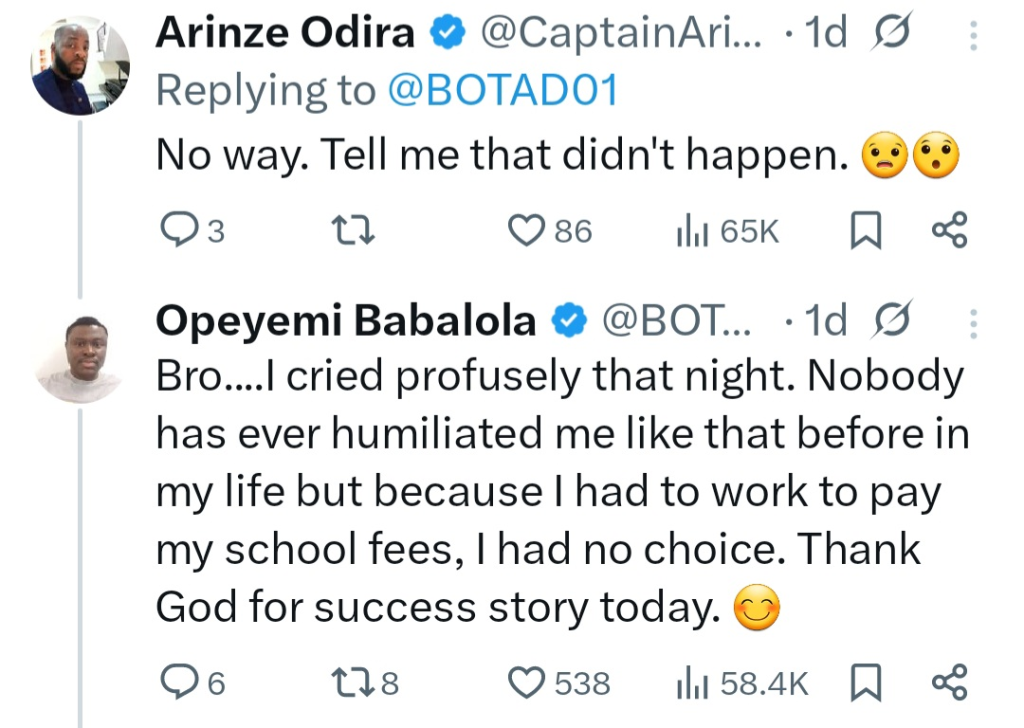Open more options on Arinze Odira's tweet

975,36
